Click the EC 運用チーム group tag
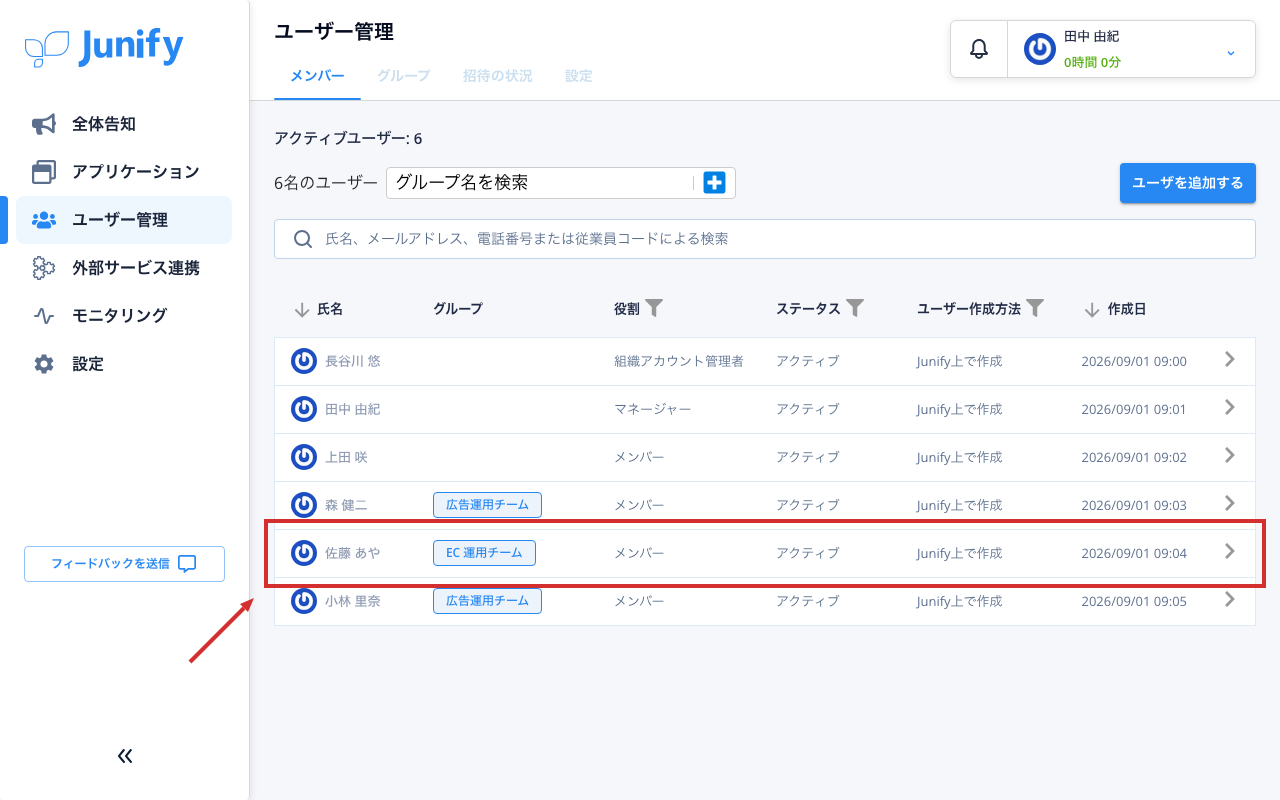The image size is (1280, 800). [484, 553]
